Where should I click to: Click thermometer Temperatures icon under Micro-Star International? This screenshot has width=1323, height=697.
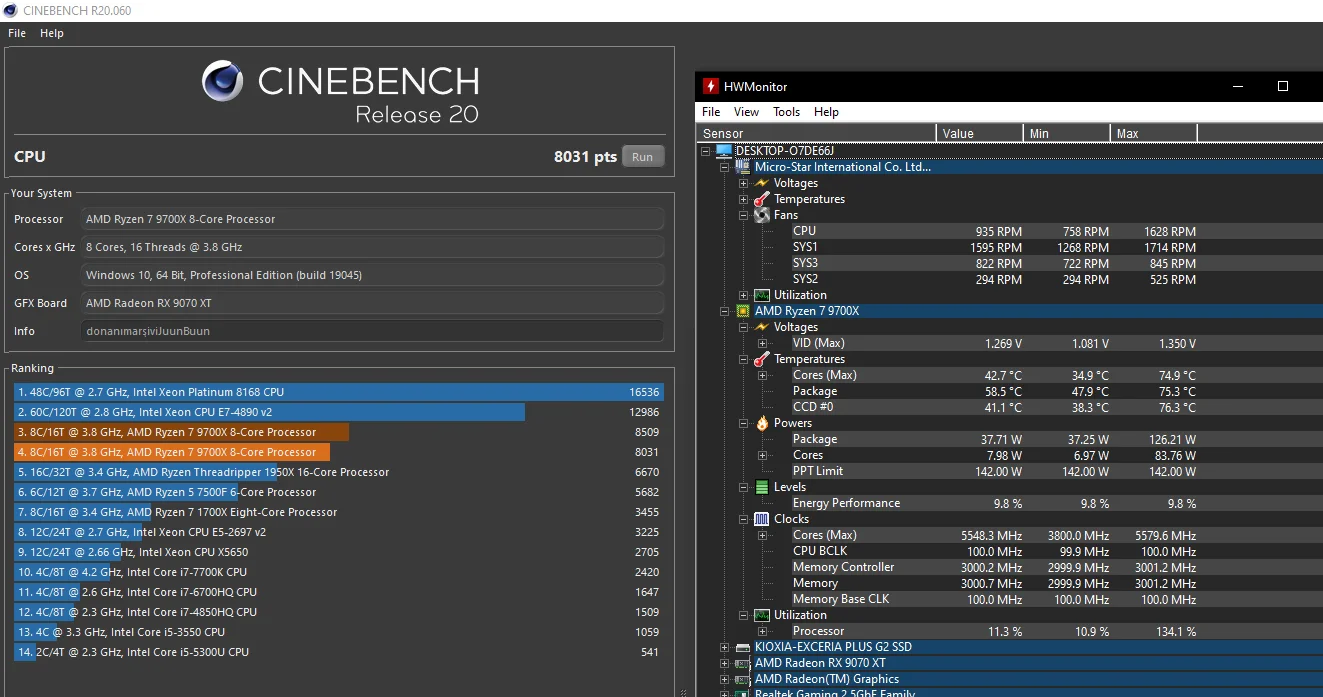click(762, 199)
